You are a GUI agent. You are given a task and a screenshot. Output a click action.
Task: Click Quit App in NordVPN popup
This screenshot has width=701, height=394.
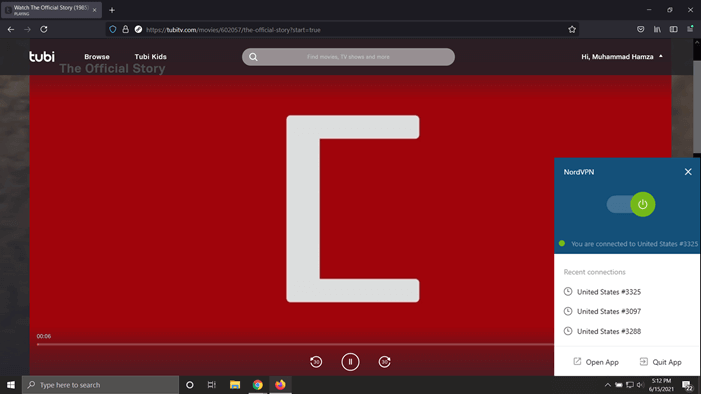click(660, 362)
